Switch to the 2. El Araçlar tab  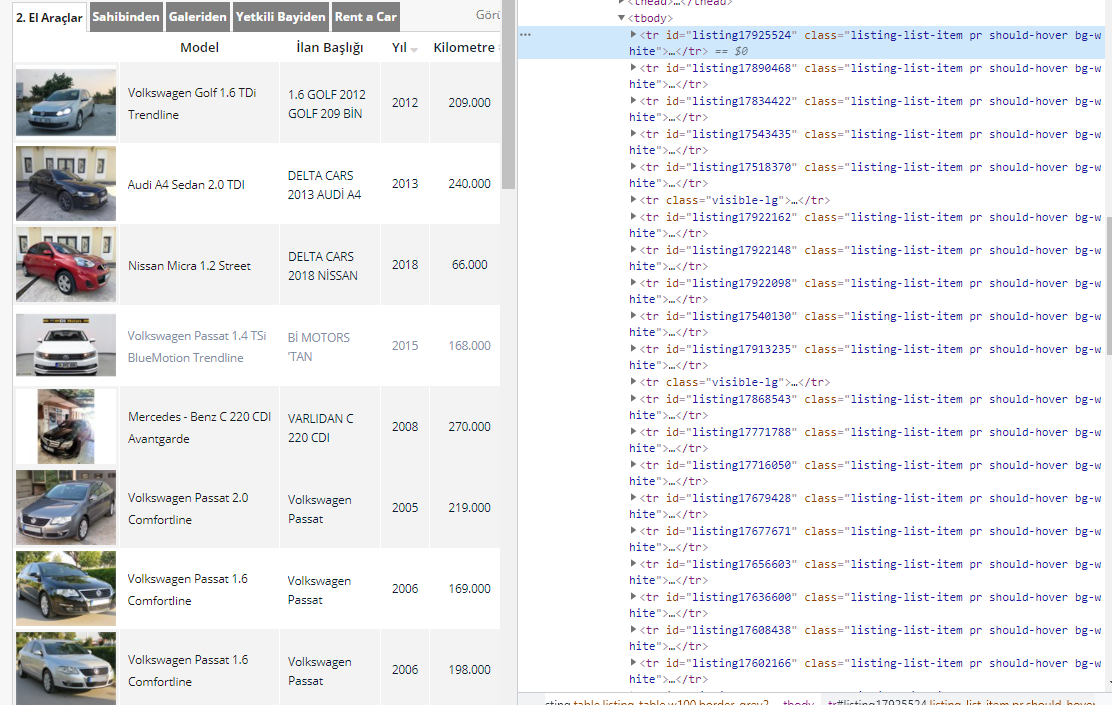click(x=50, y=18)
